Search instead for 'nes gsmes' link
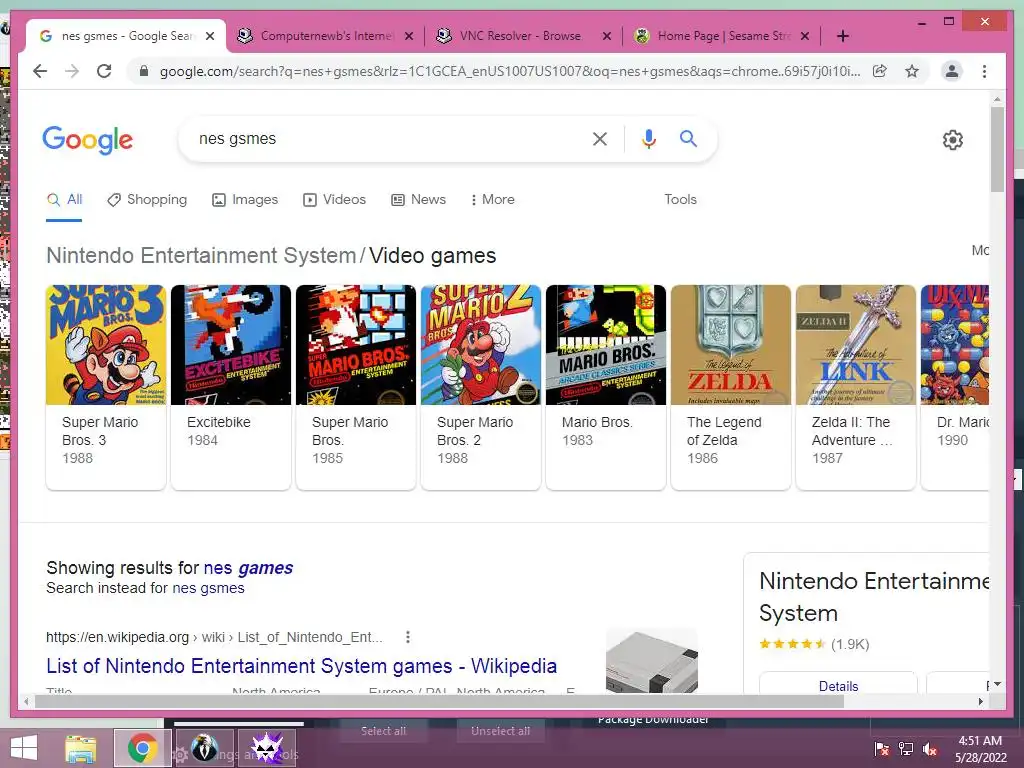Viewport: 1024px width, 768px height. [208, 588]
